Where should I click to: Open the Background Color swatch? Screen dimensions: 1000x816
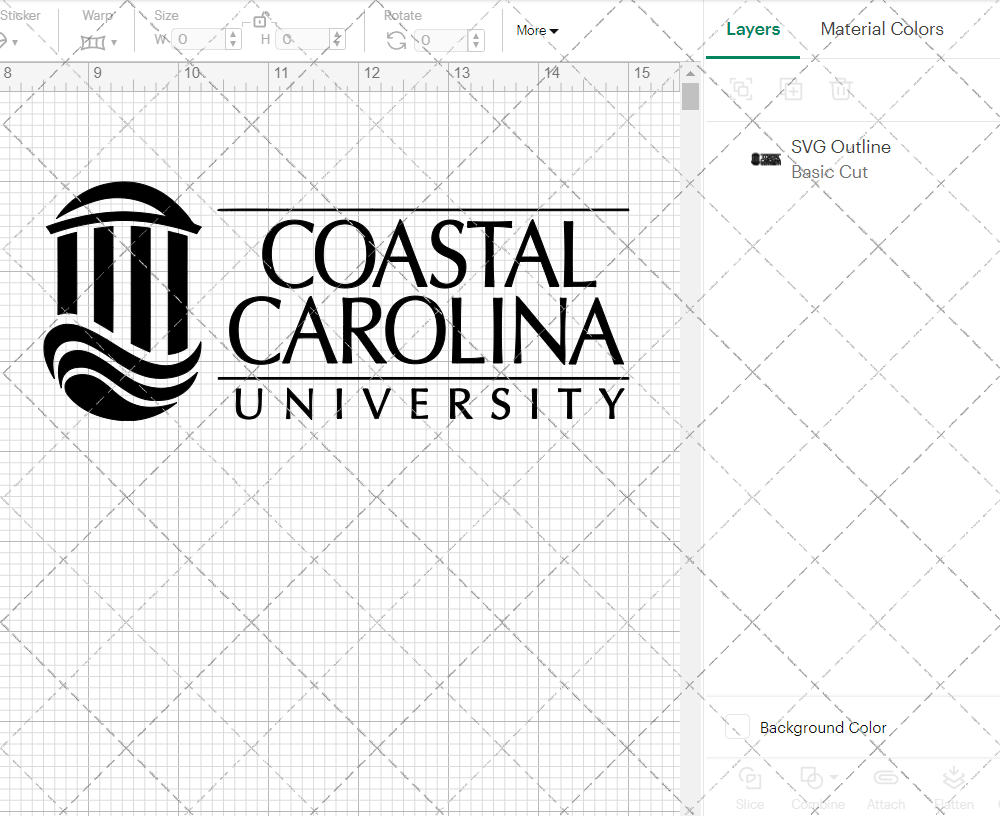coord(736,728)
